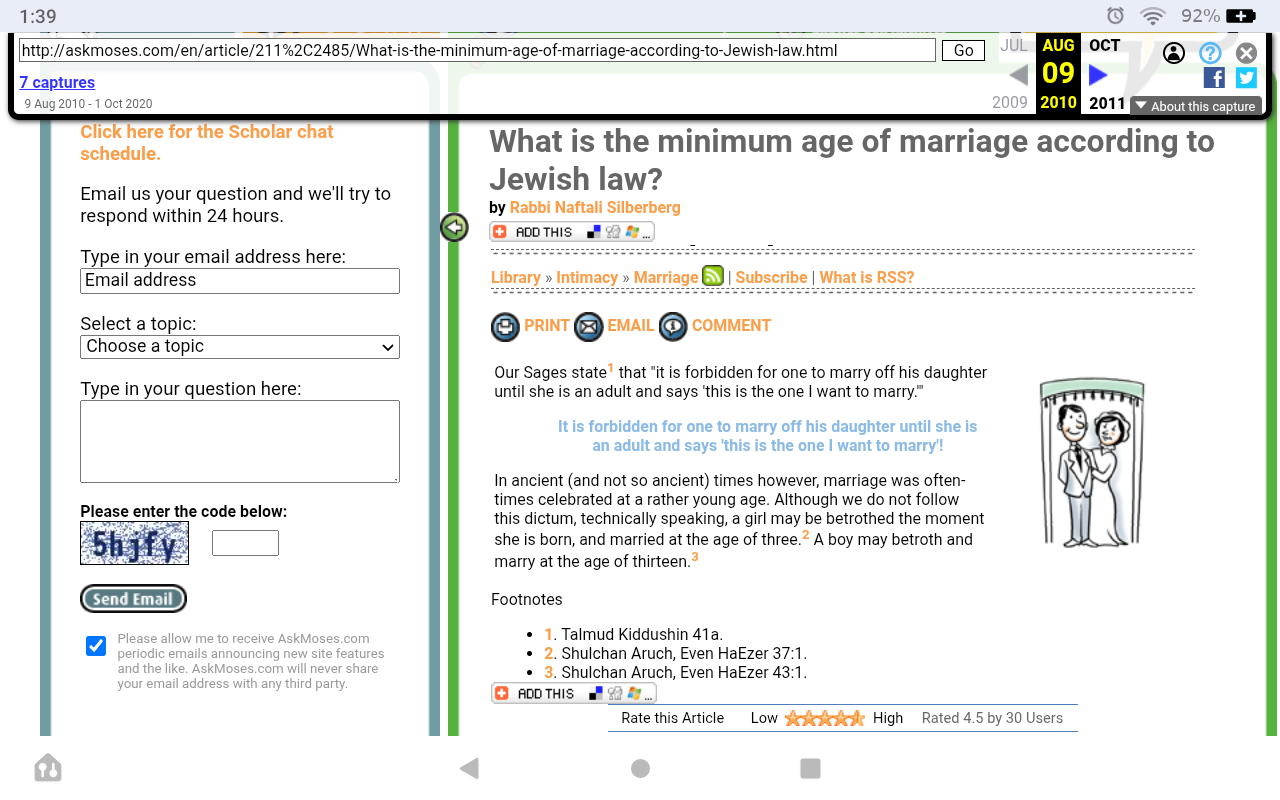
Task: Click the comment speech bubble icon
Action: (673, 327)
